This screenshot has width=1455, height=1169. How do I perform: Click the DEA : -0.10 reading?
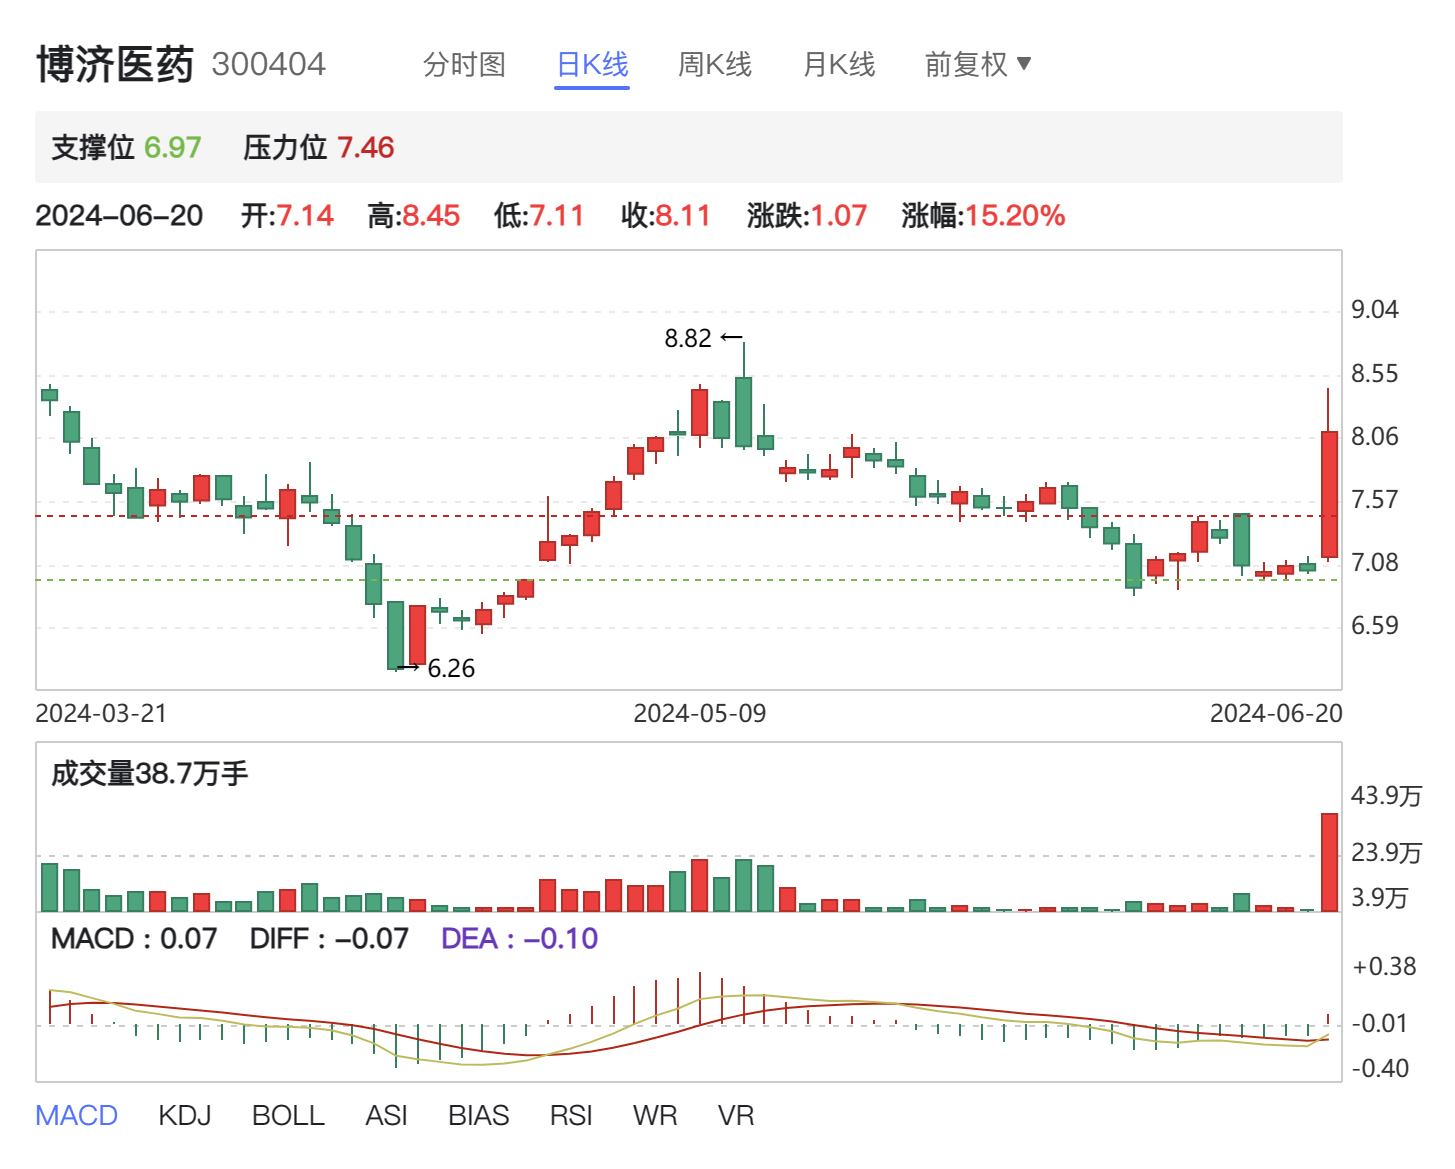click(520, 939)
